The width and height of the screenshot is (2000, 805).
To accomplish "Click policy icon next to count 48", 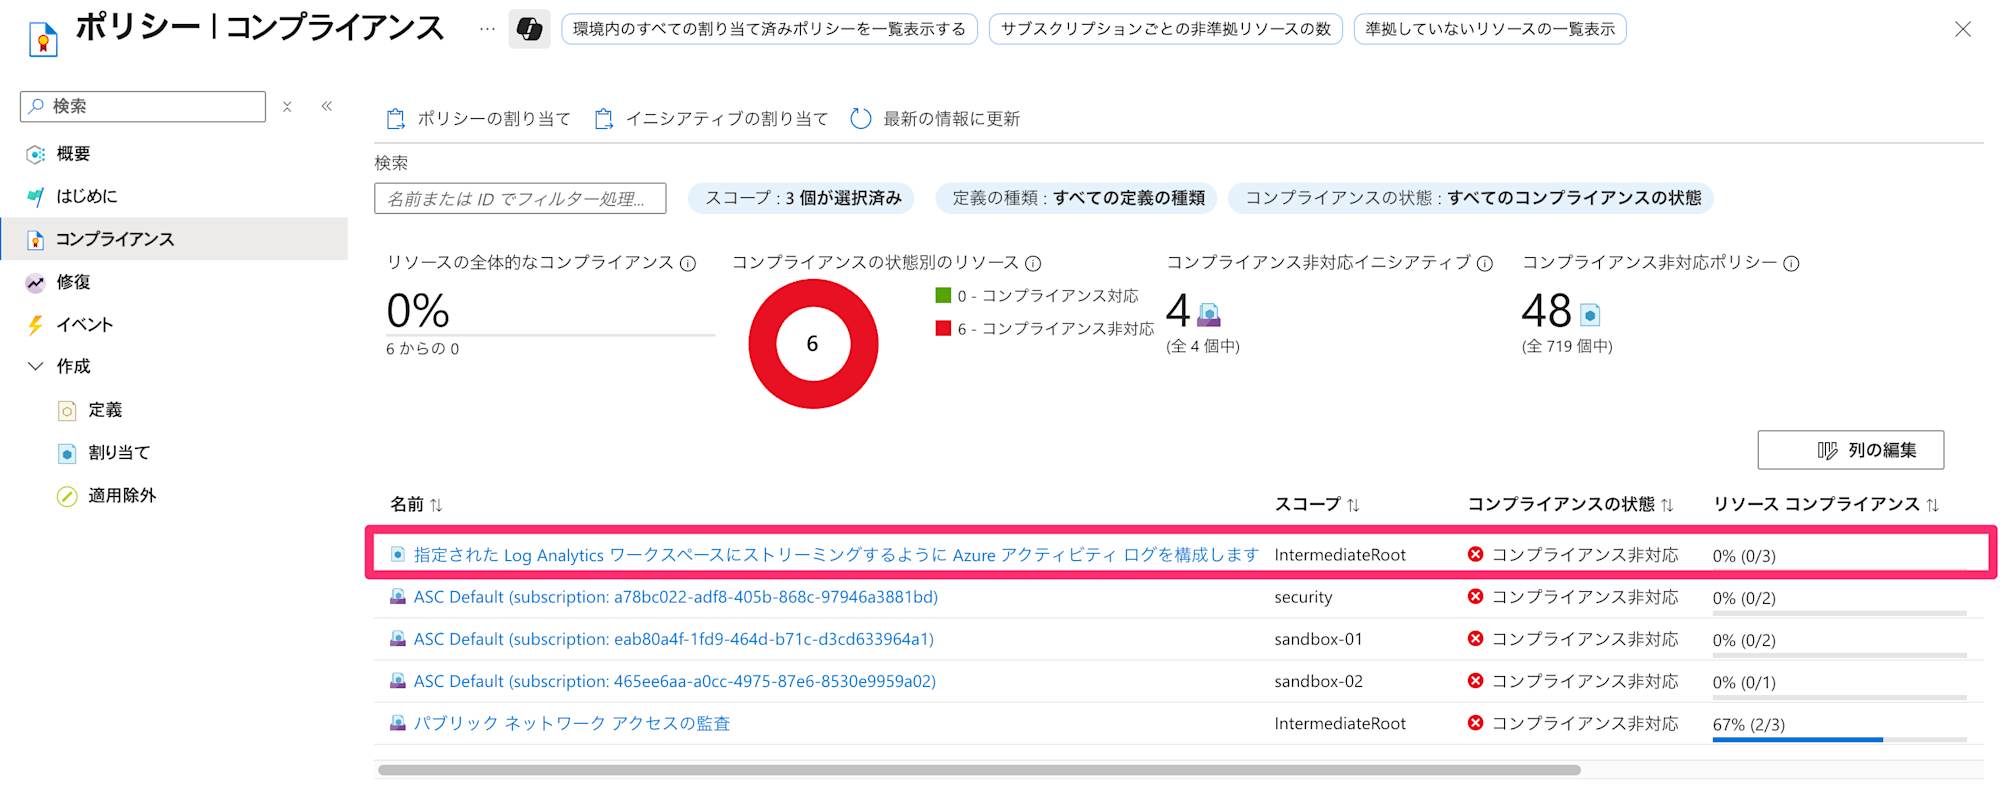I will click(1590, 315).
